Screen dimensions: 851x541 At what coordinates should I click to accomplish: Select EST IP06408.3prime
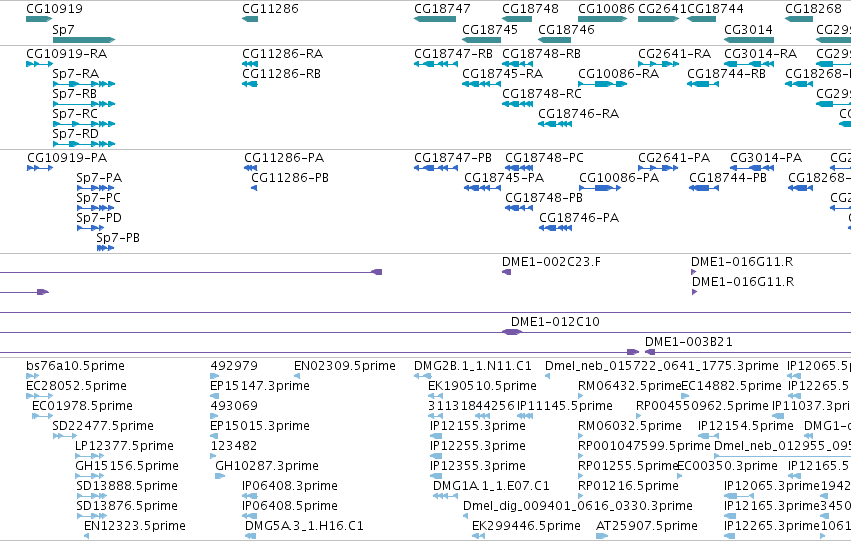(290, 486)
